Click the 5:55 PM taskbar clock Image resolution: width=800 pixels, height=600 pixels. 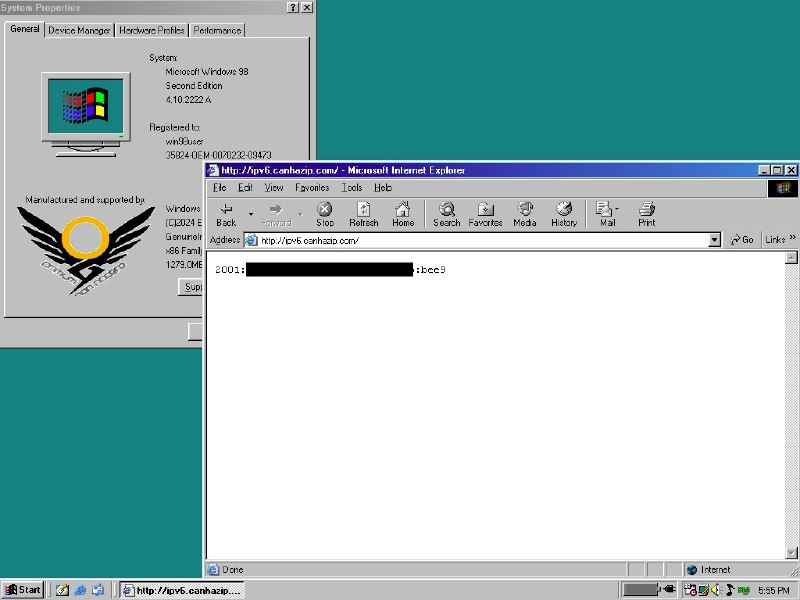773,590
